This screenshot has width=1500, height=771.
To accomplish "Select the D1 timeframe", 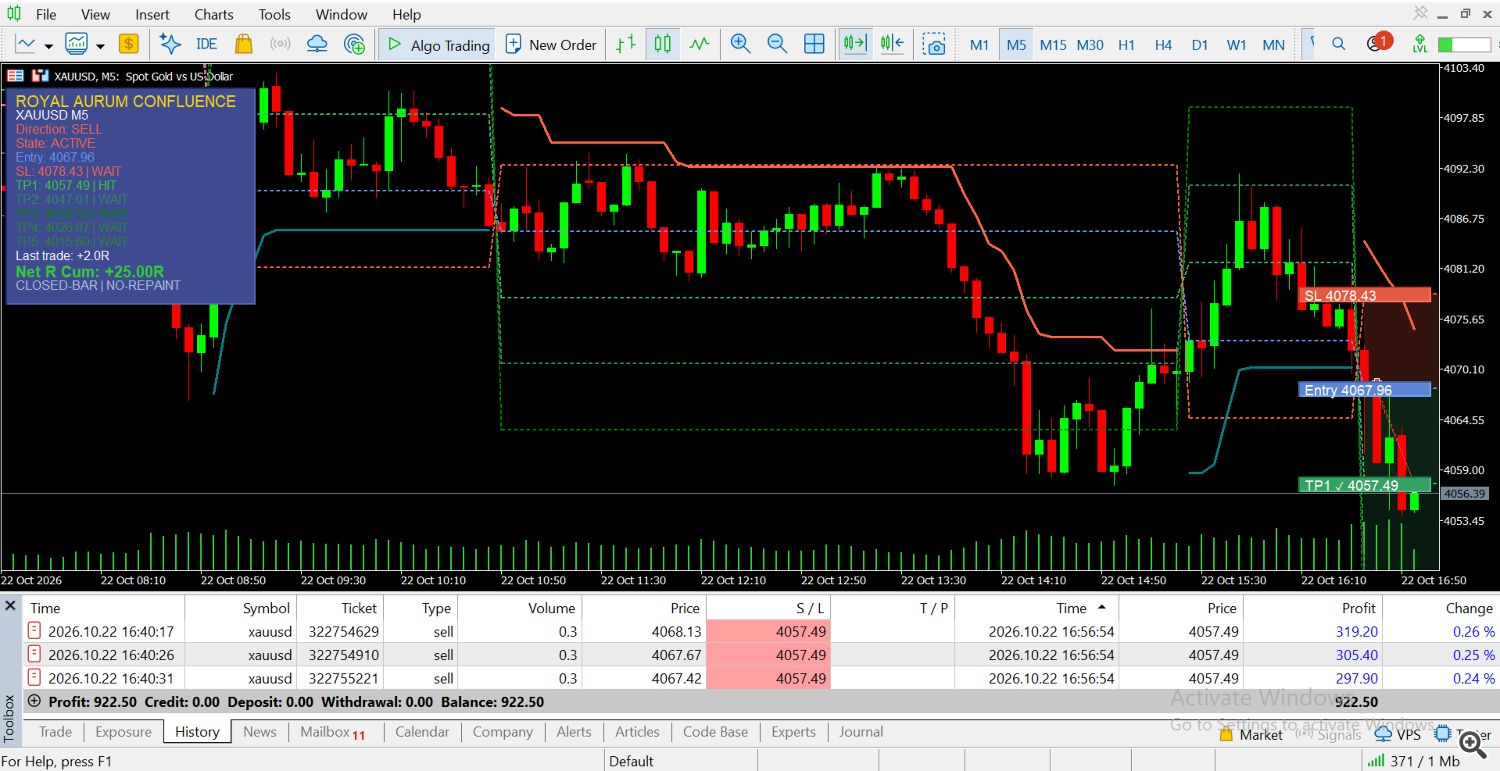I will click(x=1200, y=45).
